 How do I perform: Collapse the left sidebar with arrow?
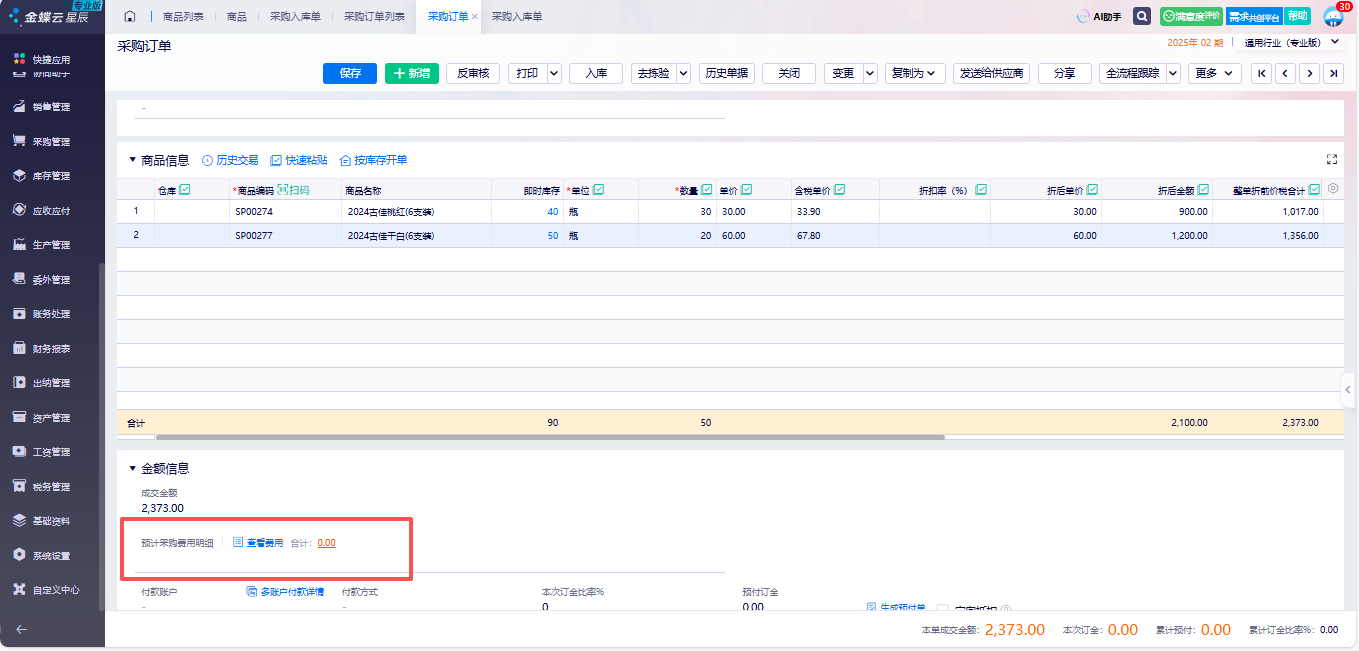(x=22, y=629)
